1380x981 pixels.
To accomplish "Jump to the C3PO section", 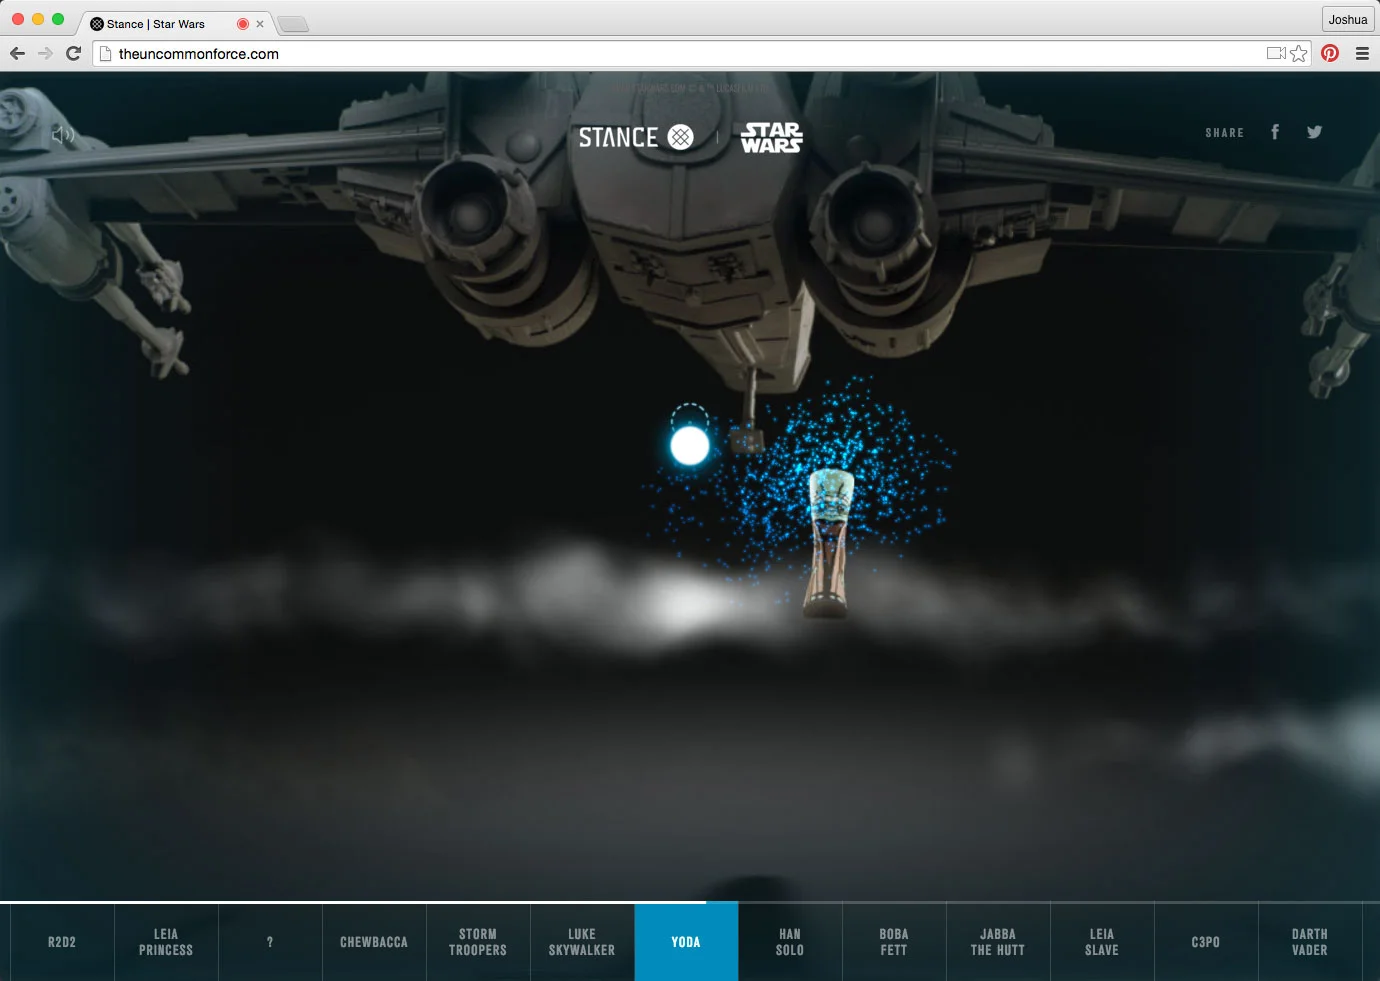I will coord(1206,942).
